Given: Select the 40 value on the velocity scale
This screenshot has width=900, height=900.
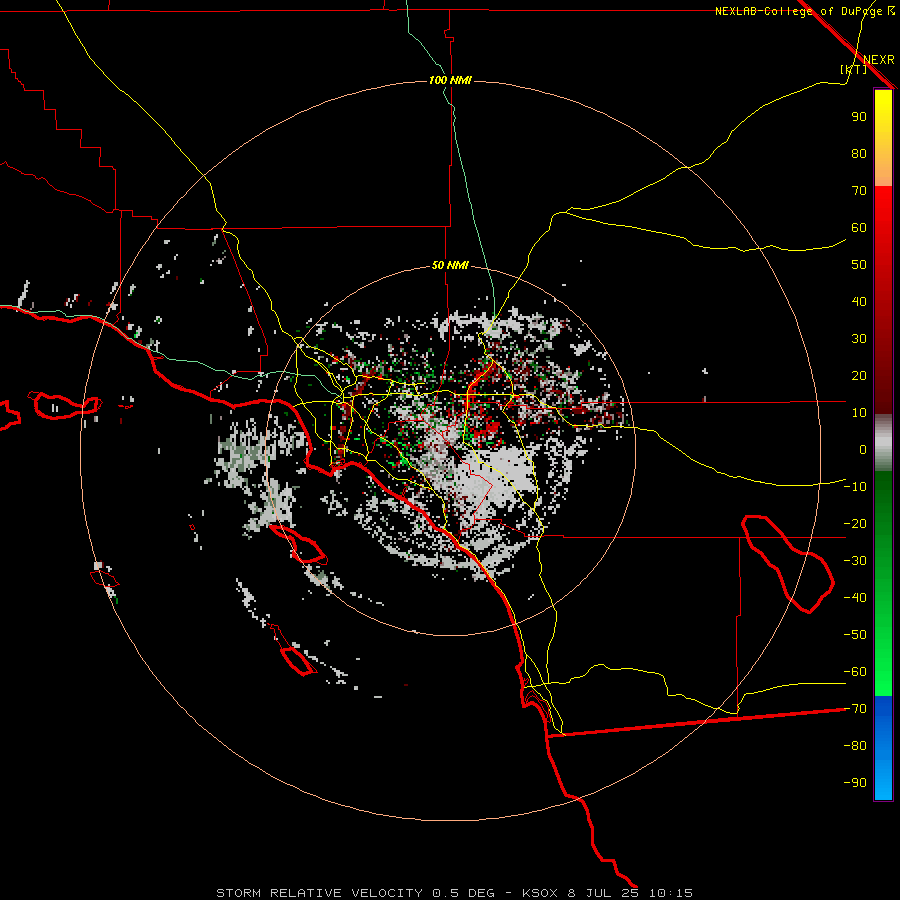Looking at the screenshot, I should pos(859,301).
